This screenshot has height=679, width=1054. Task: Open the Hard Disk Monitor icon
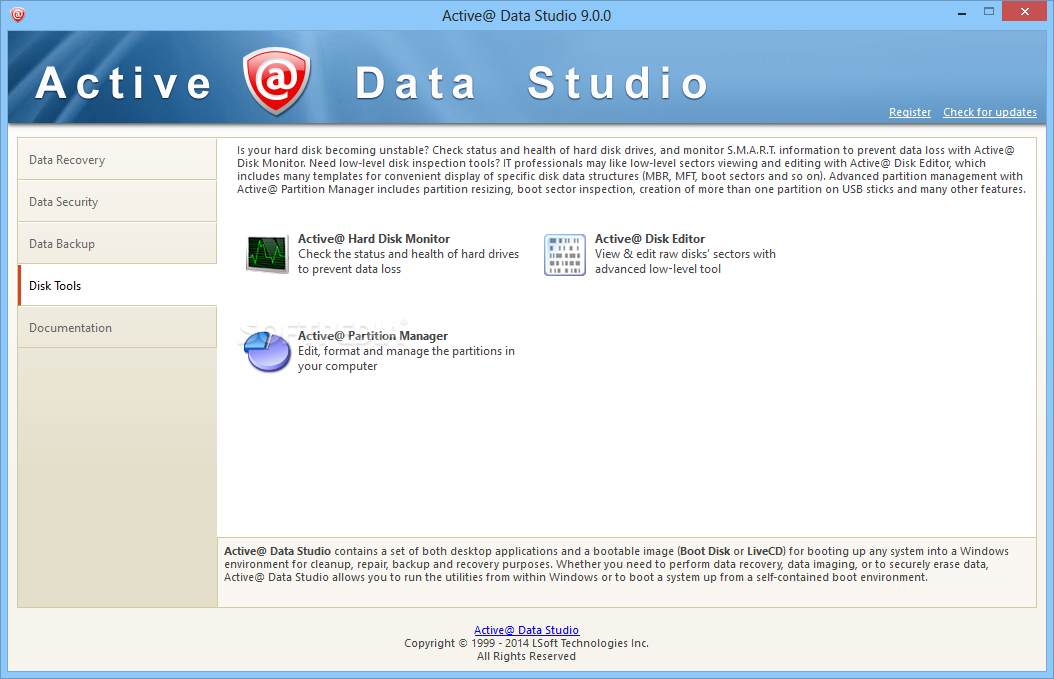pyautogui.click(x=267, y=254)
